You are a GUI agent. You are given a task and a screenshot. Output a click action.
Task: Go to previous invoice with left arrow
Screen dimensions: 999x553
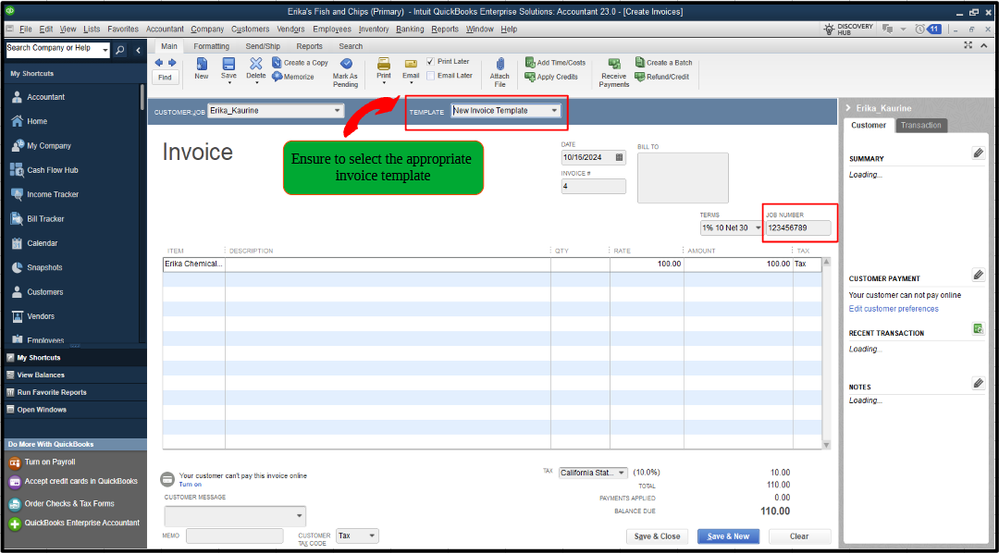[x=159, y=62]
